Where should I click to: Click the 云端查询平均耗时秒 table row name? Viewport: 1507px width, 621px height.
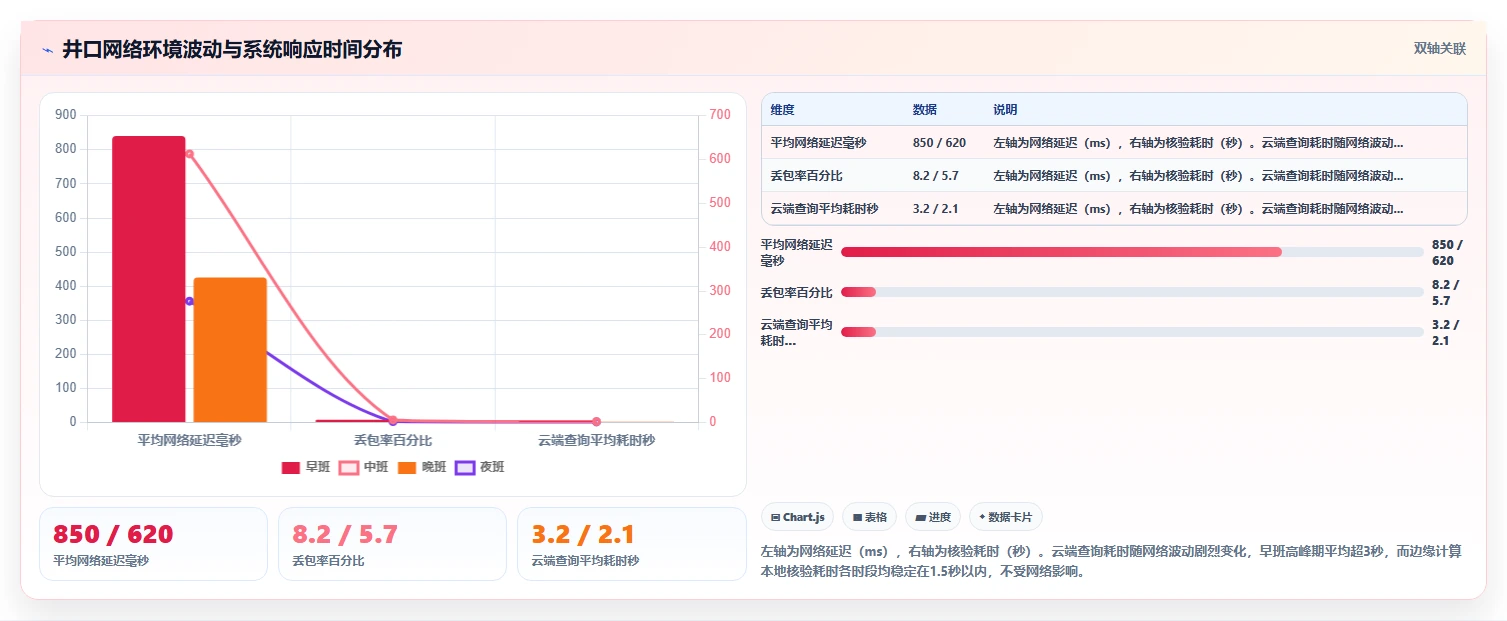[x=825, y=209]
